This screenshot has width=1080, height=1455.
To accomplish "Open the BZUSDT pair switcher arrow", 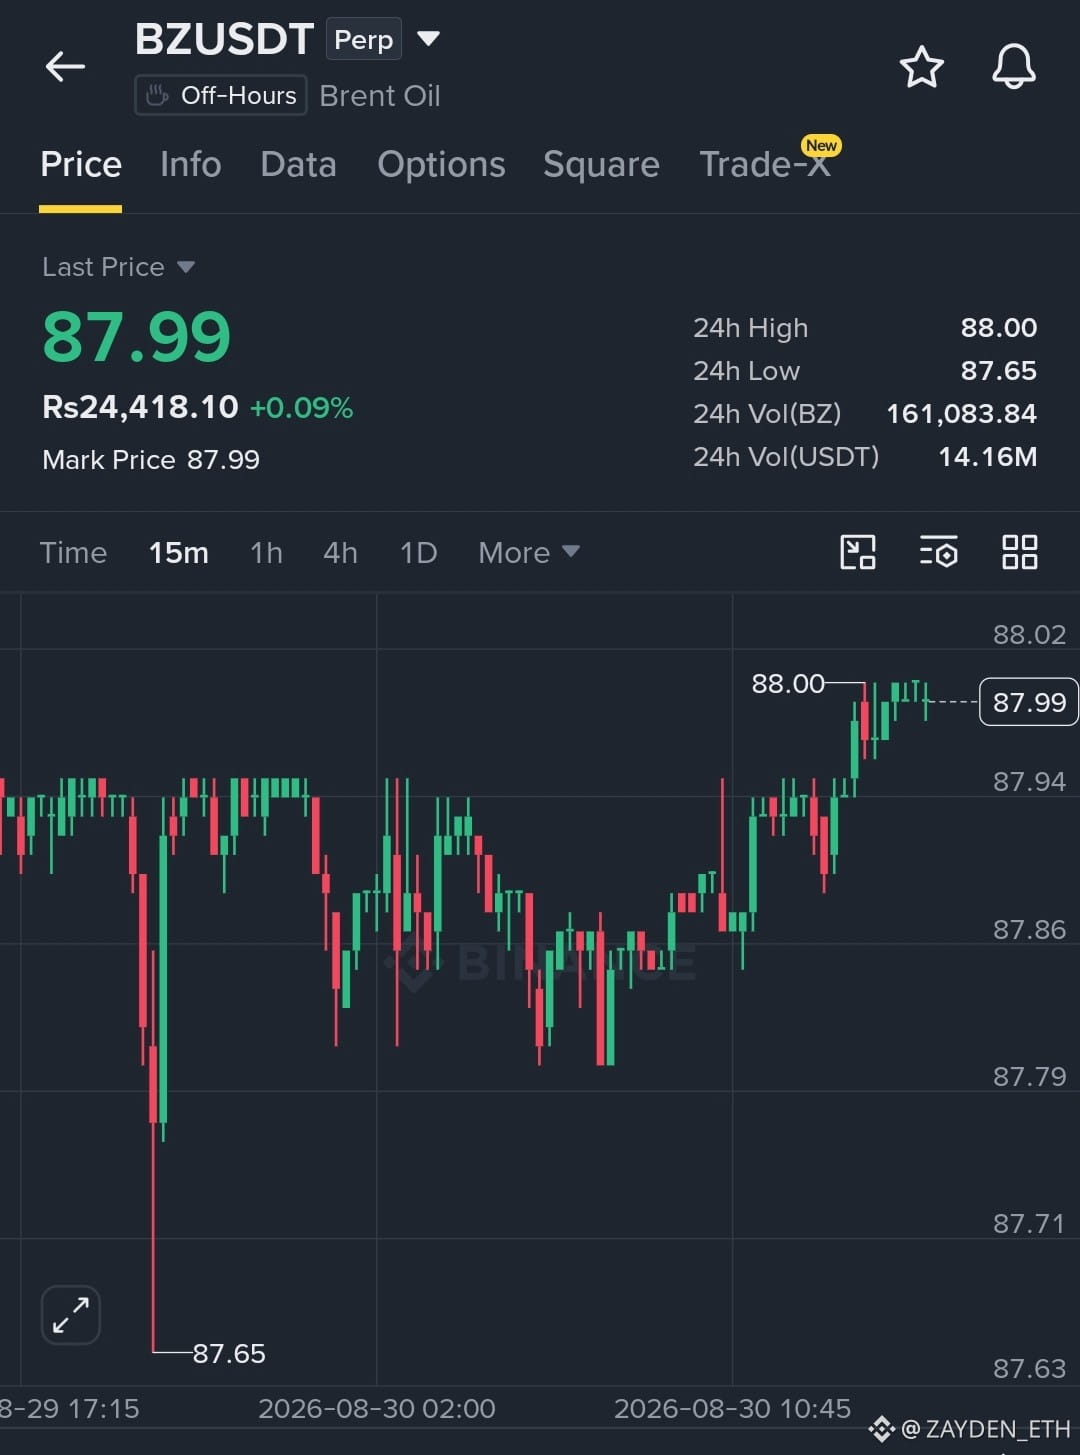I will (428, 39).
